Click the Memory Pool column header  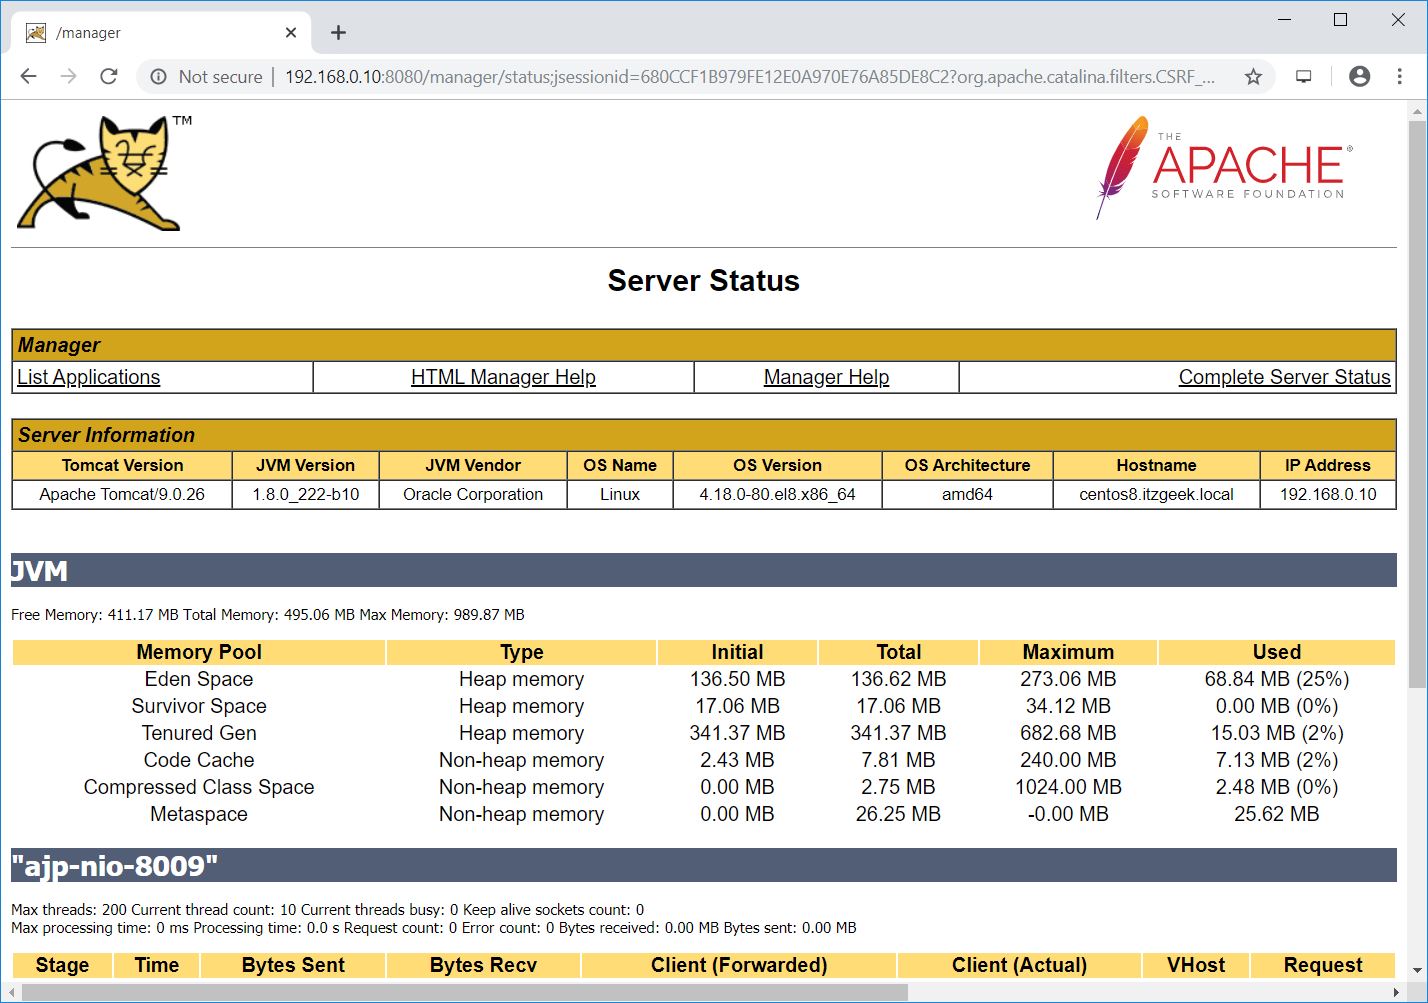(199, 652)
